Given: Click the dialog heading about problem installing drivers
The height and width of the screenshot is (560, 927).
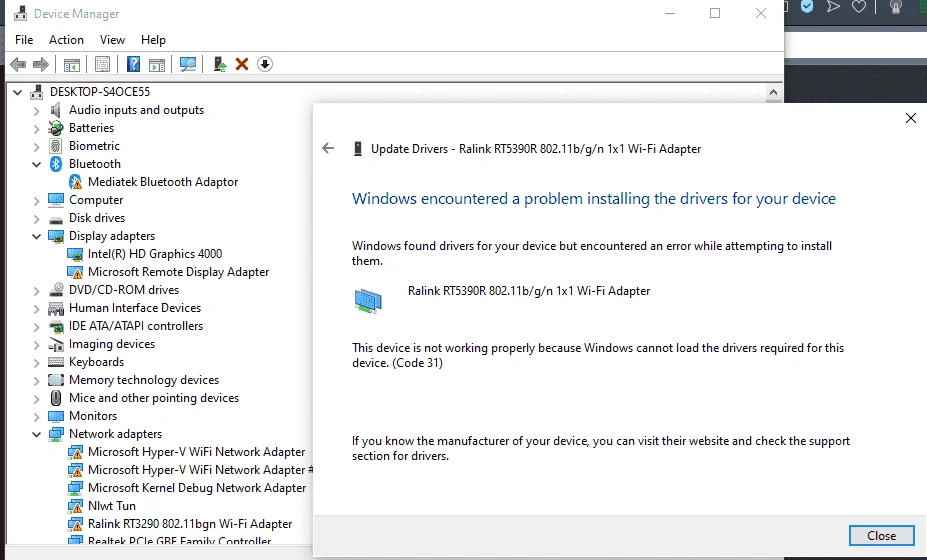Looking at the screenshot, I should [x=594, y=199].
